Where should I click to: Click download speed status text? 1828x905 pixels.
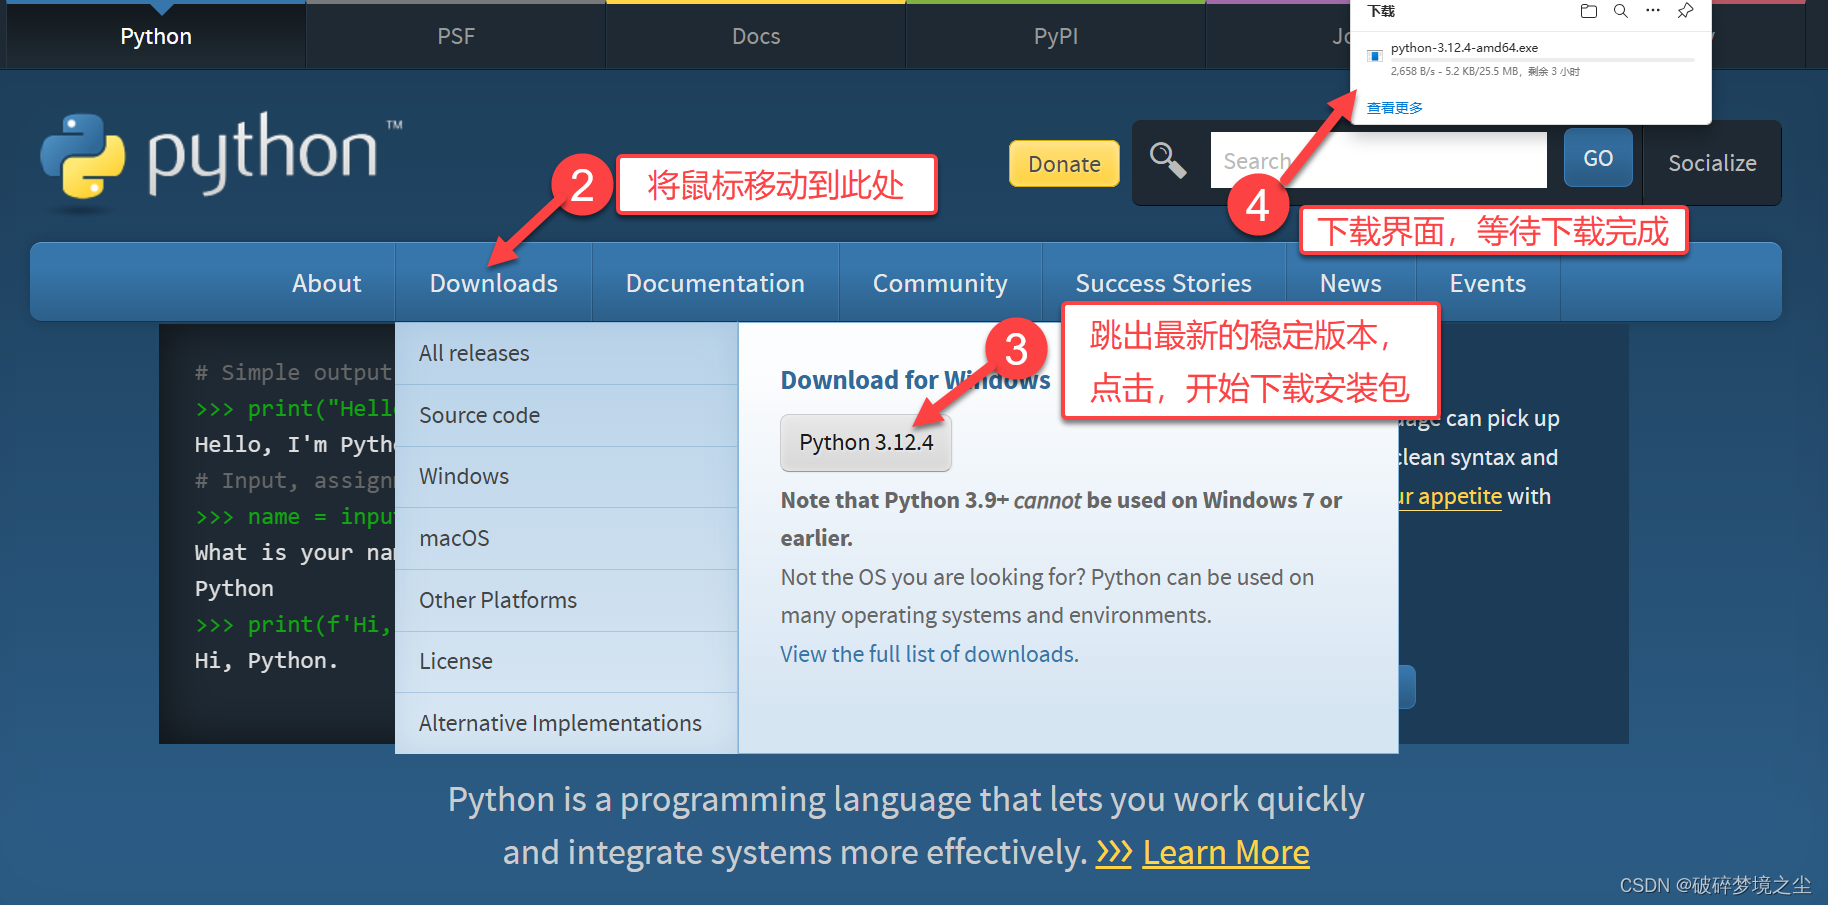click(1485, 72)
